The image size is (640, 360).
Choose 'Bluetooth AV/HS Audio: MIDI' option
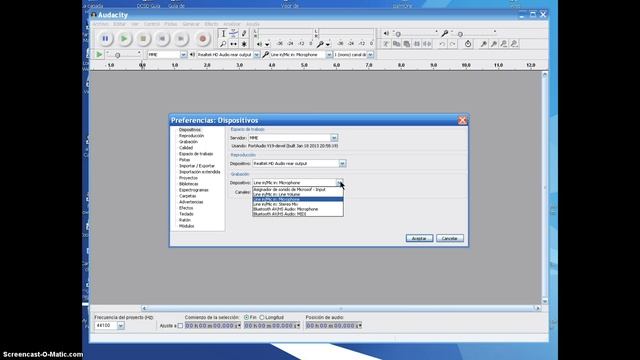click(x=298, y=214)
